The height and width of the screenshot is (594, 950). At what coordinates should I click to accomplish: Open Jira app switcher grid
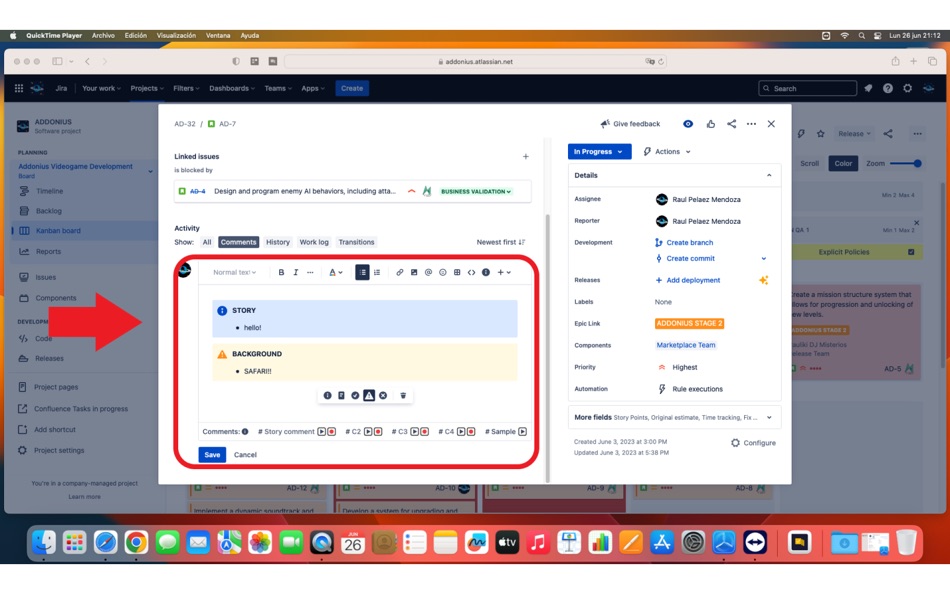tap(19, 88)
